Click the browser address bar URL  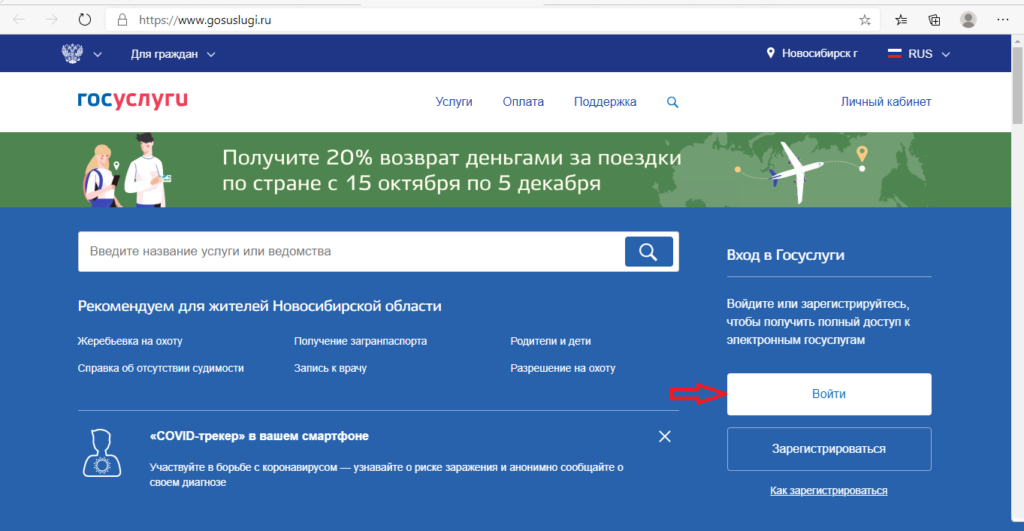tap(205, 20)
